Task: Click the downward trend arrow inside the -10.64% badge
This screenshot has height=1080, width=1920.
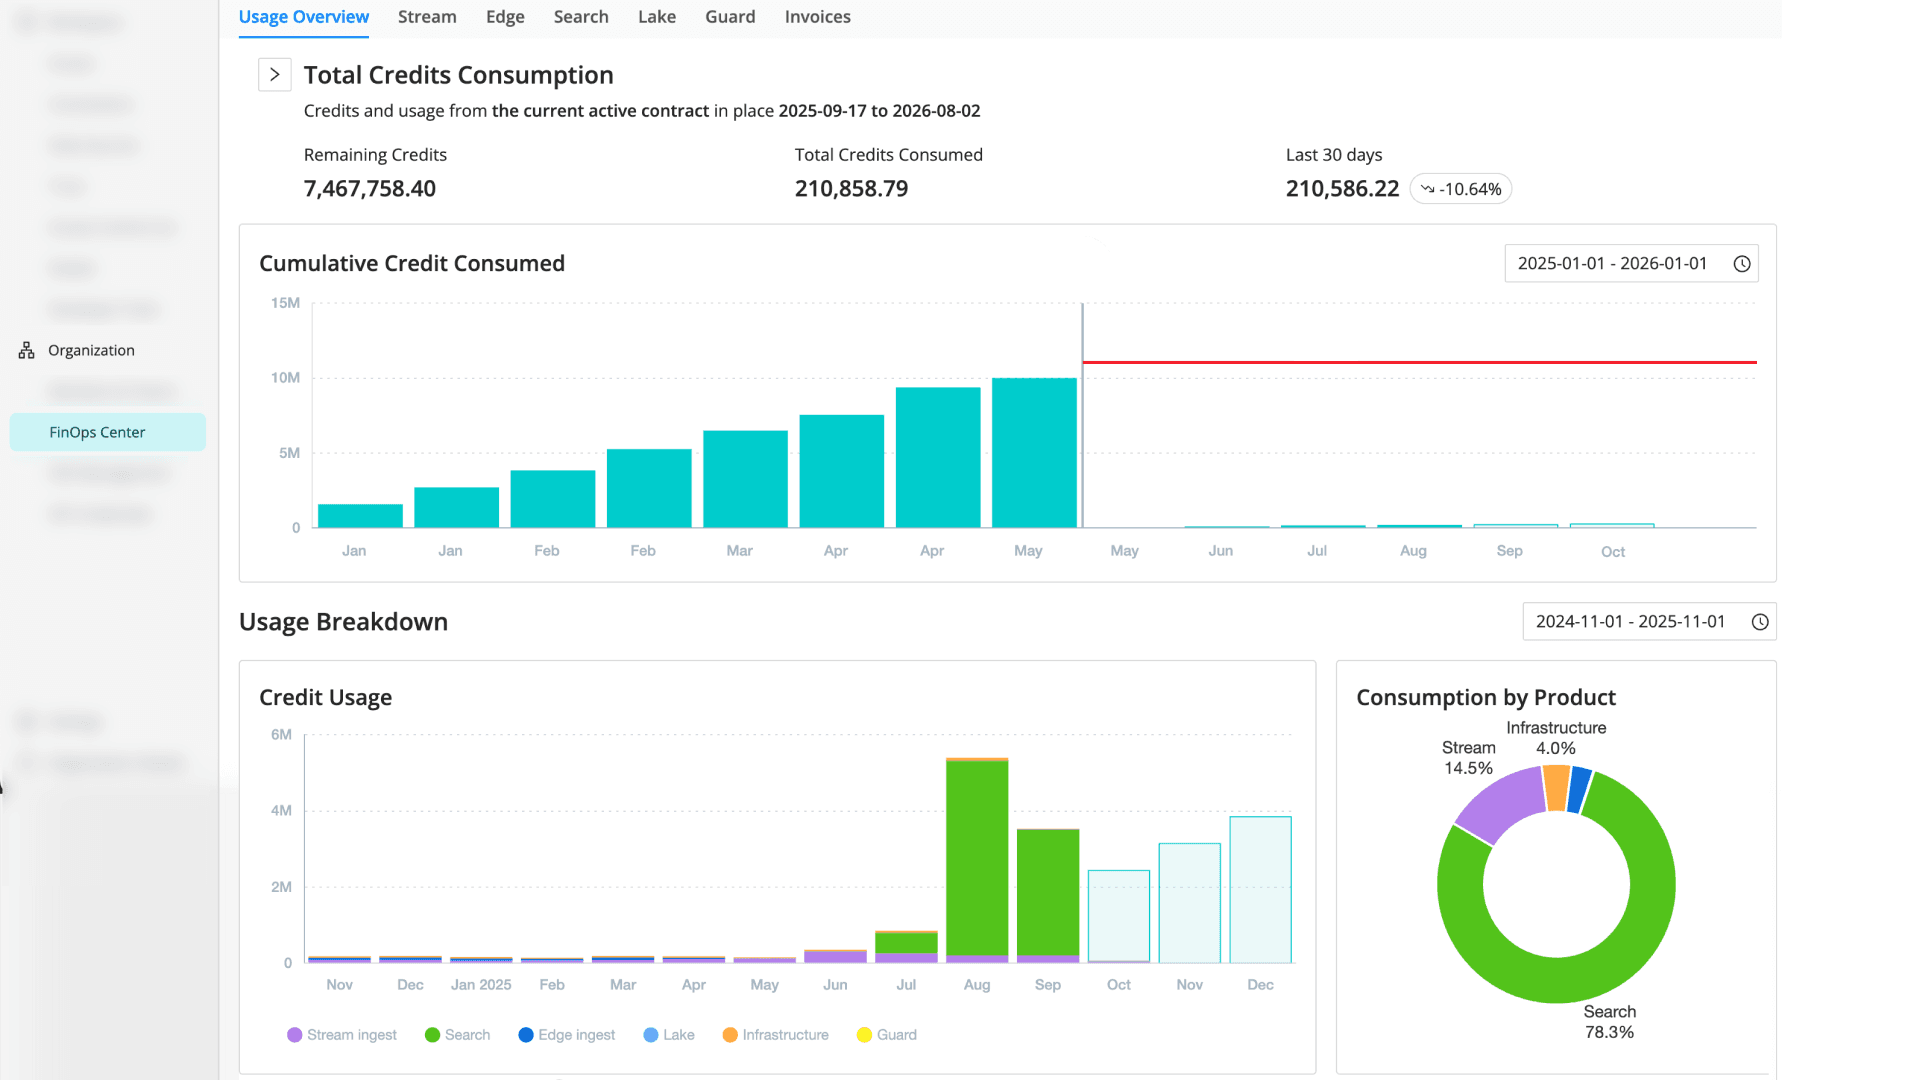Action: point(1427,188)
